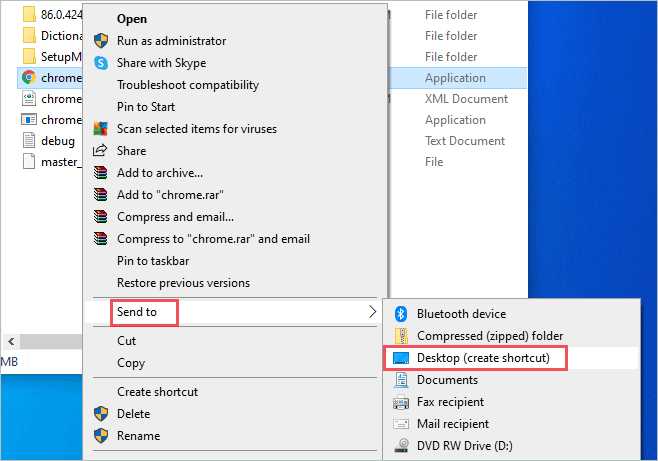Image resolution: width=658 pixels, height=461 pixels.
Task: Click the Skype icon beside Share with Skype
Action: 100,63
